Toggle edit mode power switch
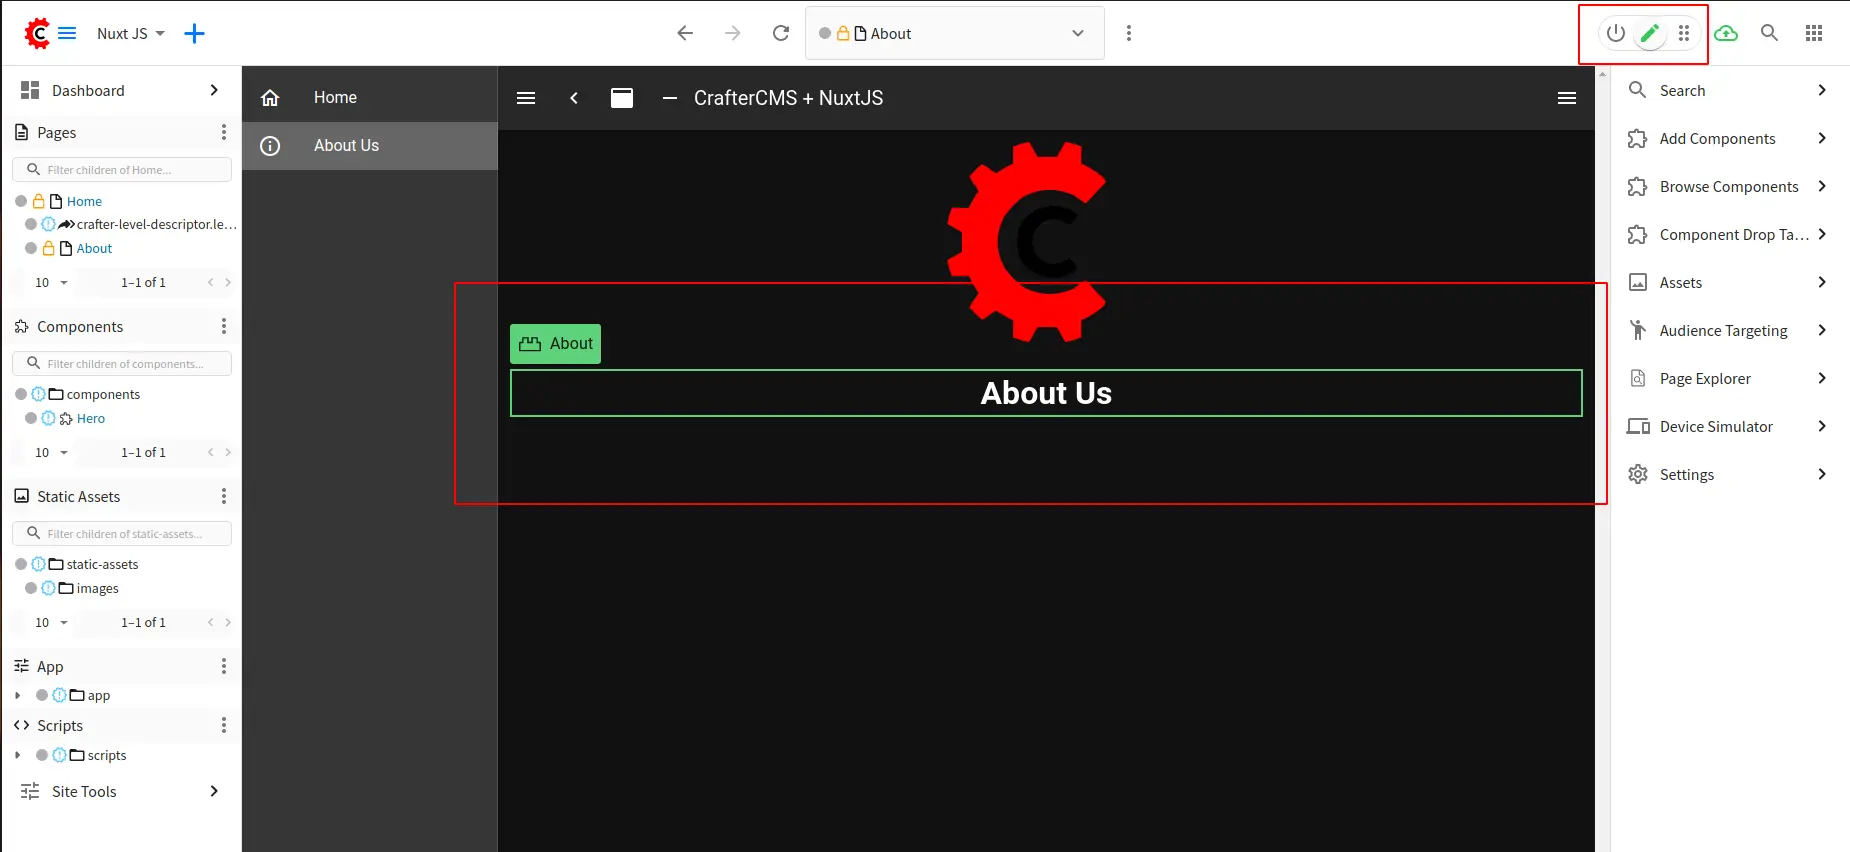Viewport: 1850px width, 852px height. [x=1615, y=33]
